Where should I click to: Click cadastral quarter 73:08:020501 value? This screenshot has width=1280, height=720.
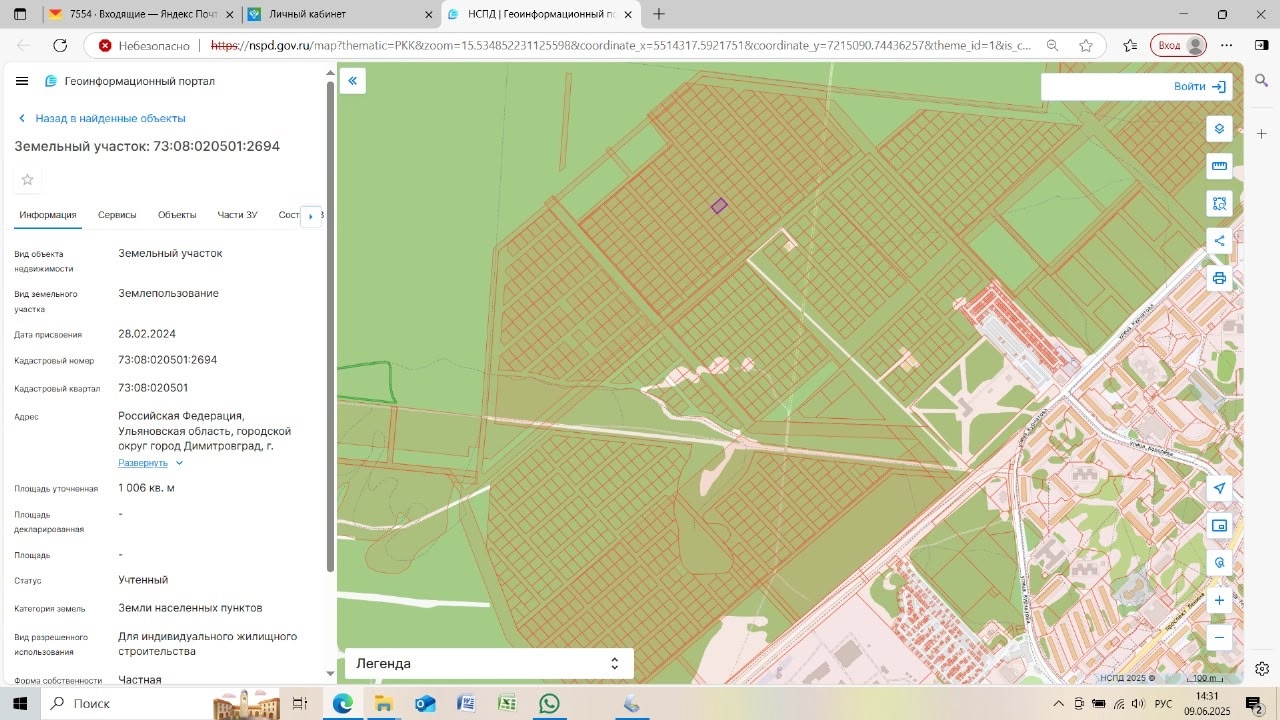pos(153,388)
